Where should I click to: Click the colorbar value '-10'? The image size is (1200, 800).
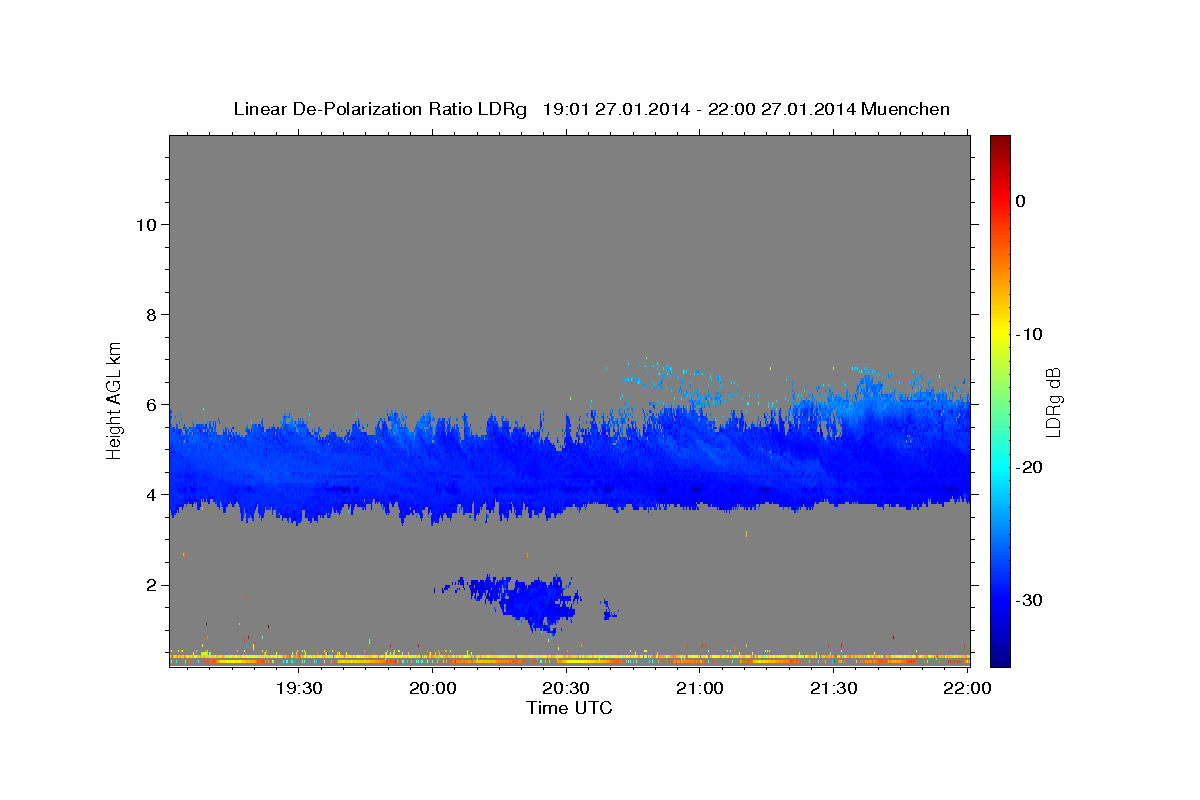[1030, 334]
